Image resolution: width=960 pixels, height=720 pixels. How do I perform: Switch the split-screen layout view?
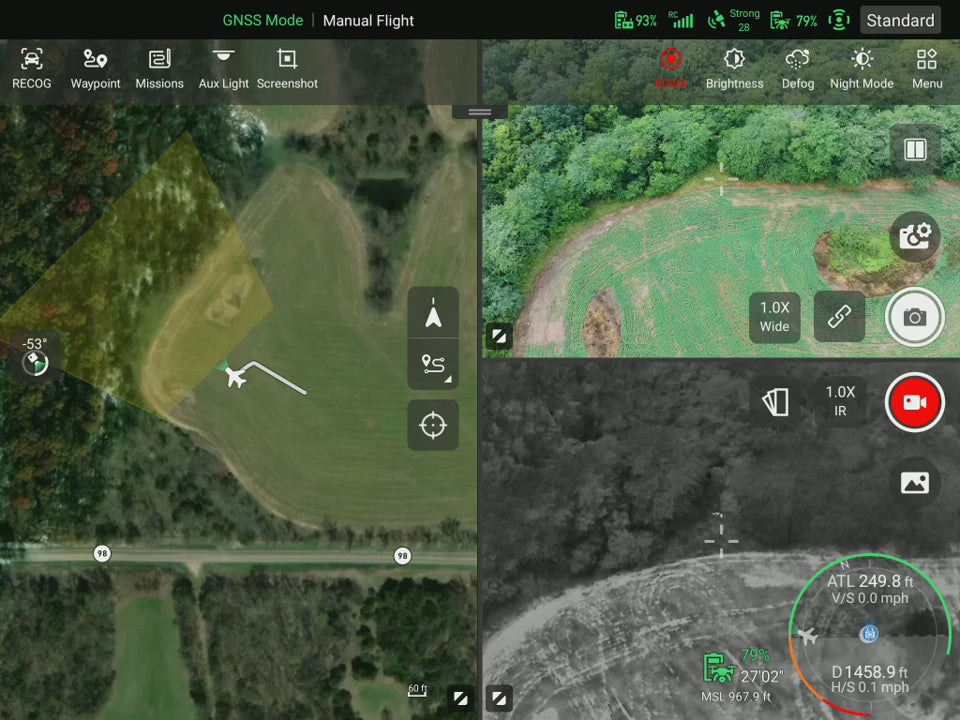click(x=915, y=150)
